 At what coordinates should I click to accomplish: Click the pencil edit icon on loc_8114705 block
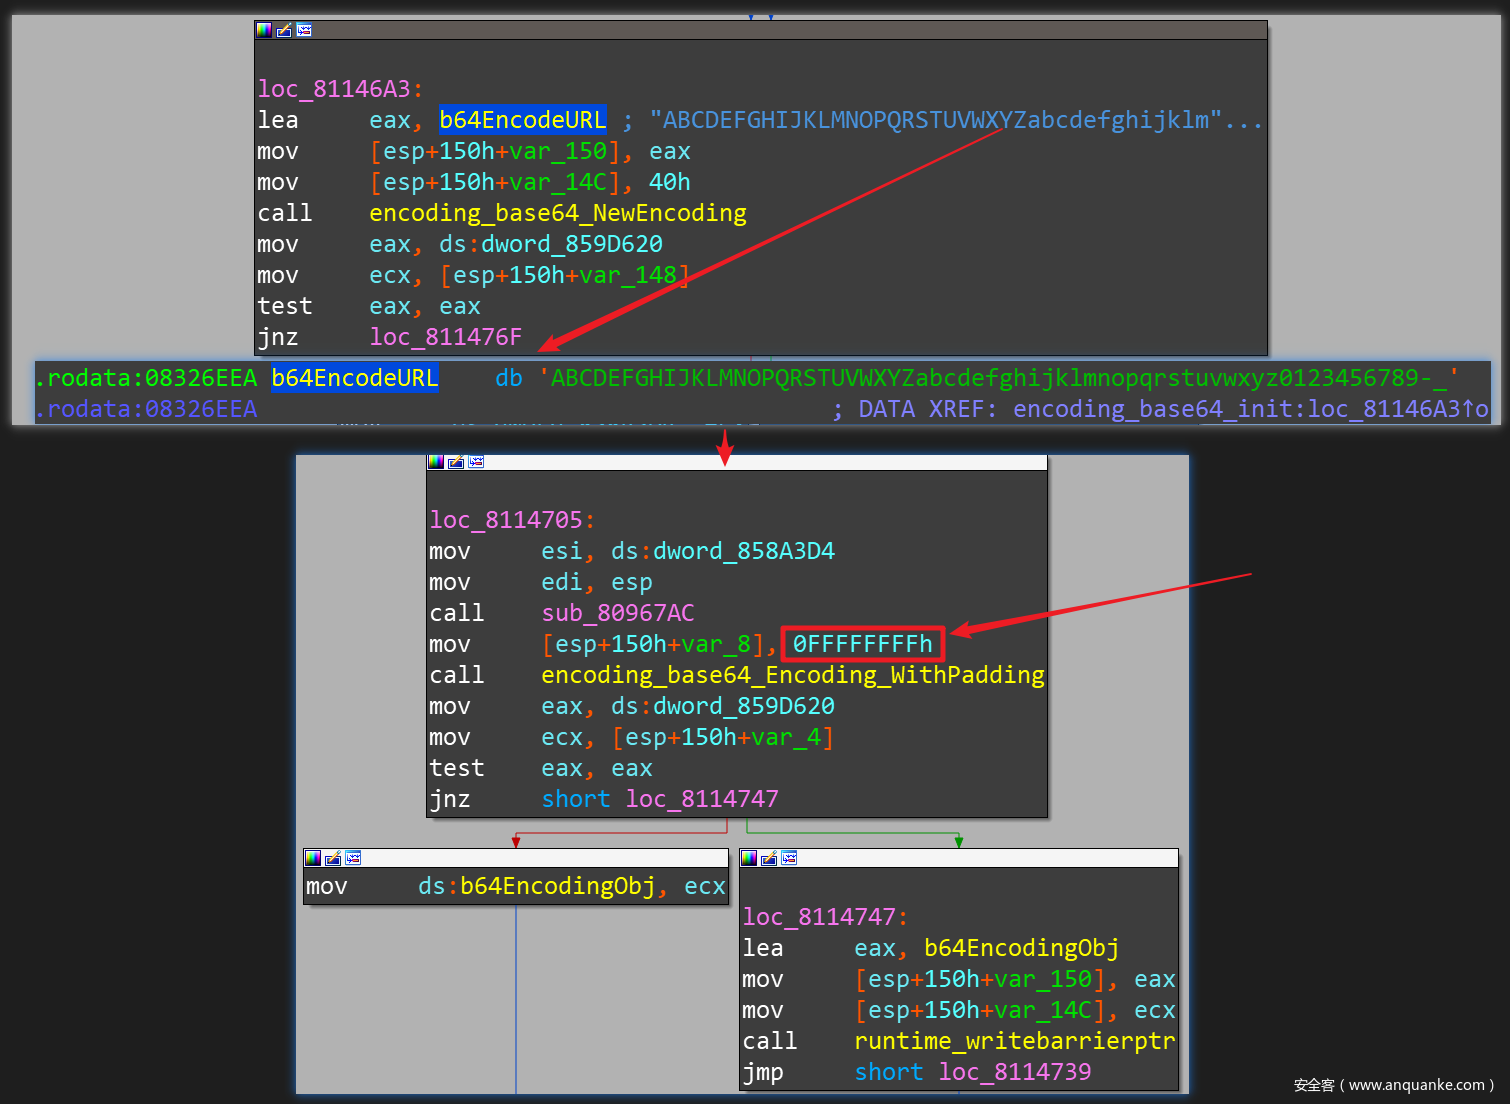point(456,462)
